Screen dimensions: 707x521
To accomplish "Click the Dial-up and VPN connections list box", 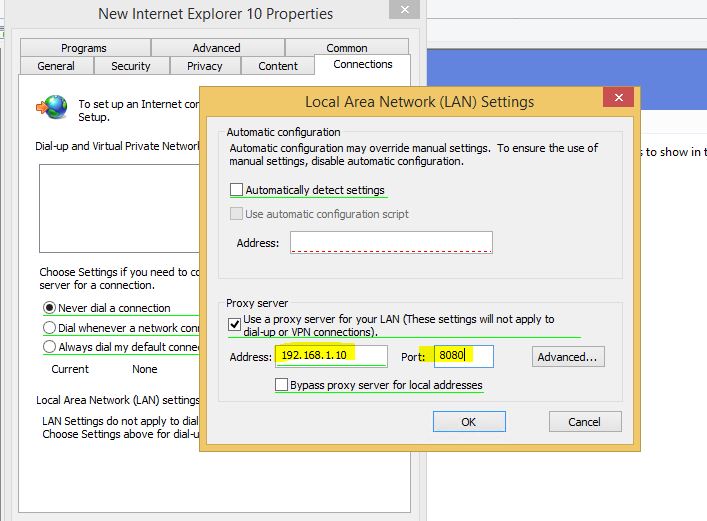I will click(119, 208).
